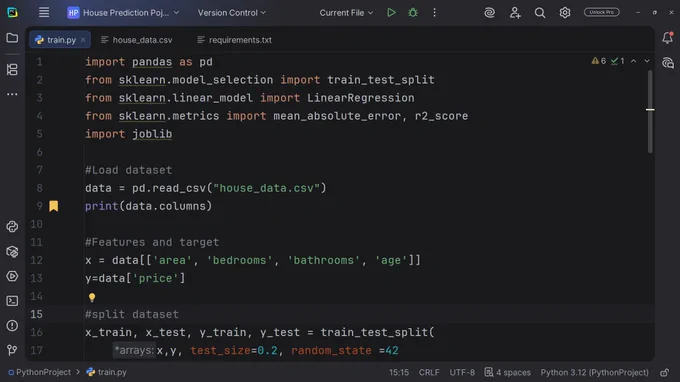Click the *arrays: inlay hint on line 17

click(134, 350)
